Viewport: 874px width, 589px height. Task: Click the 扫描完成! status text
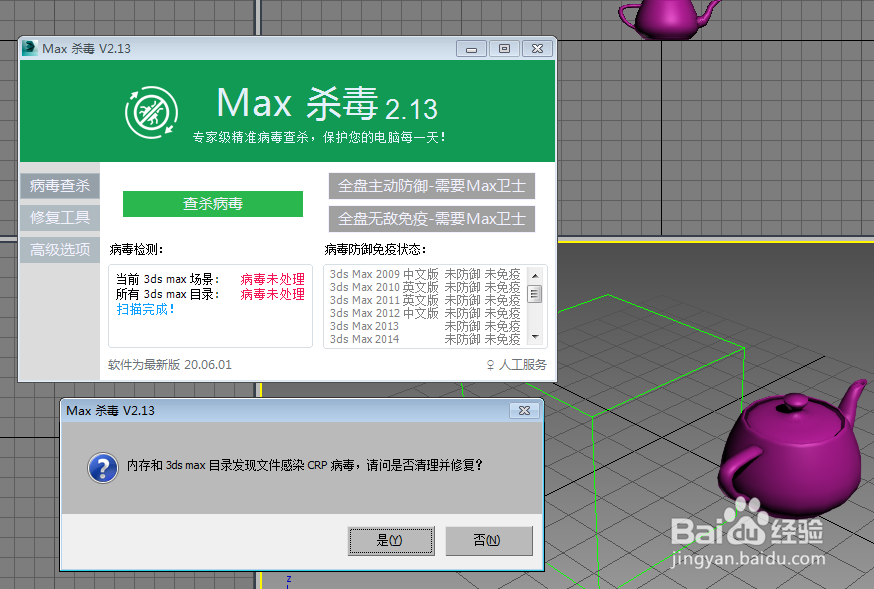(145, 309)
